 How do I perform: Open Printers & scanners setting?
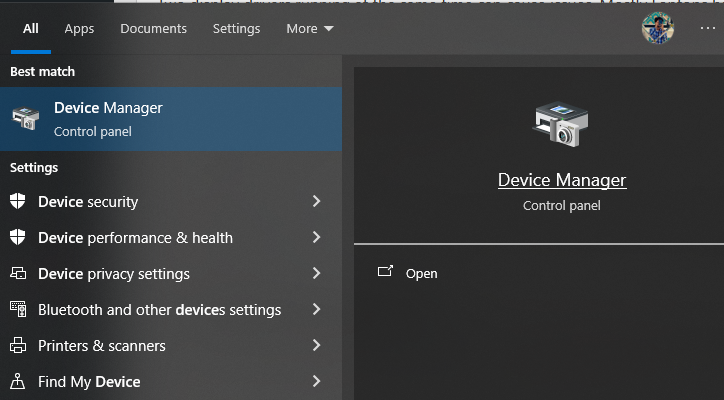[x=171, y=345]
